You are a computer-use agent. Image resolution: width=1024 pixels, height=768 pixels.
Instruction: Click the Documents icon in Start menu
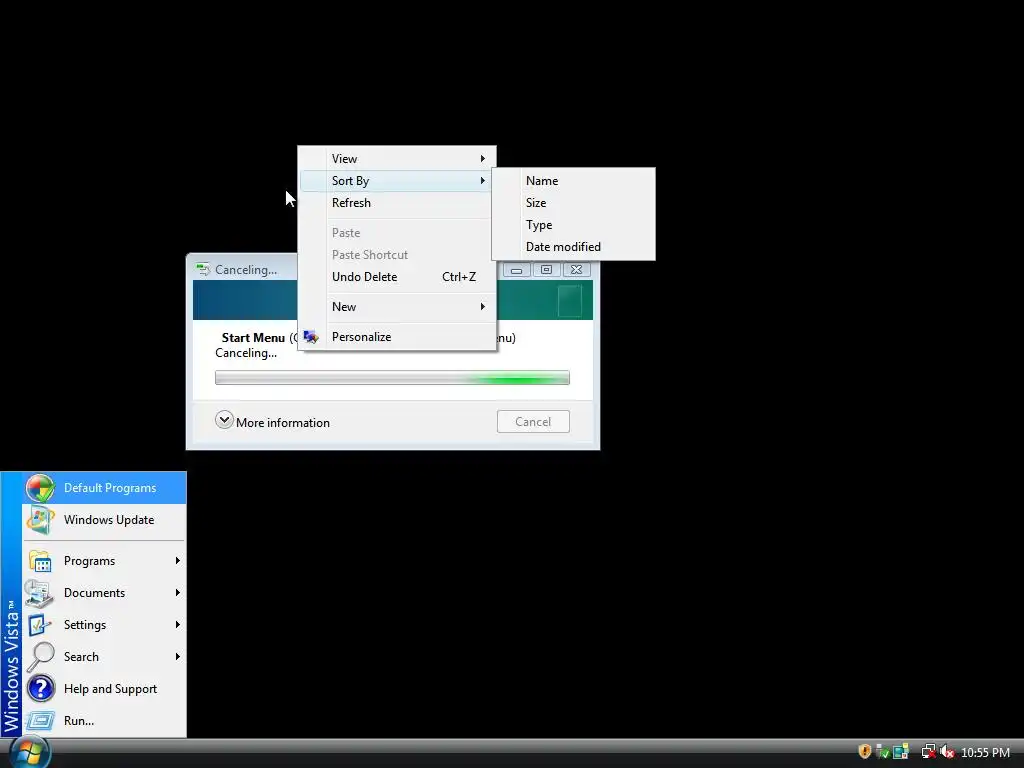click(x=39, y=593)
